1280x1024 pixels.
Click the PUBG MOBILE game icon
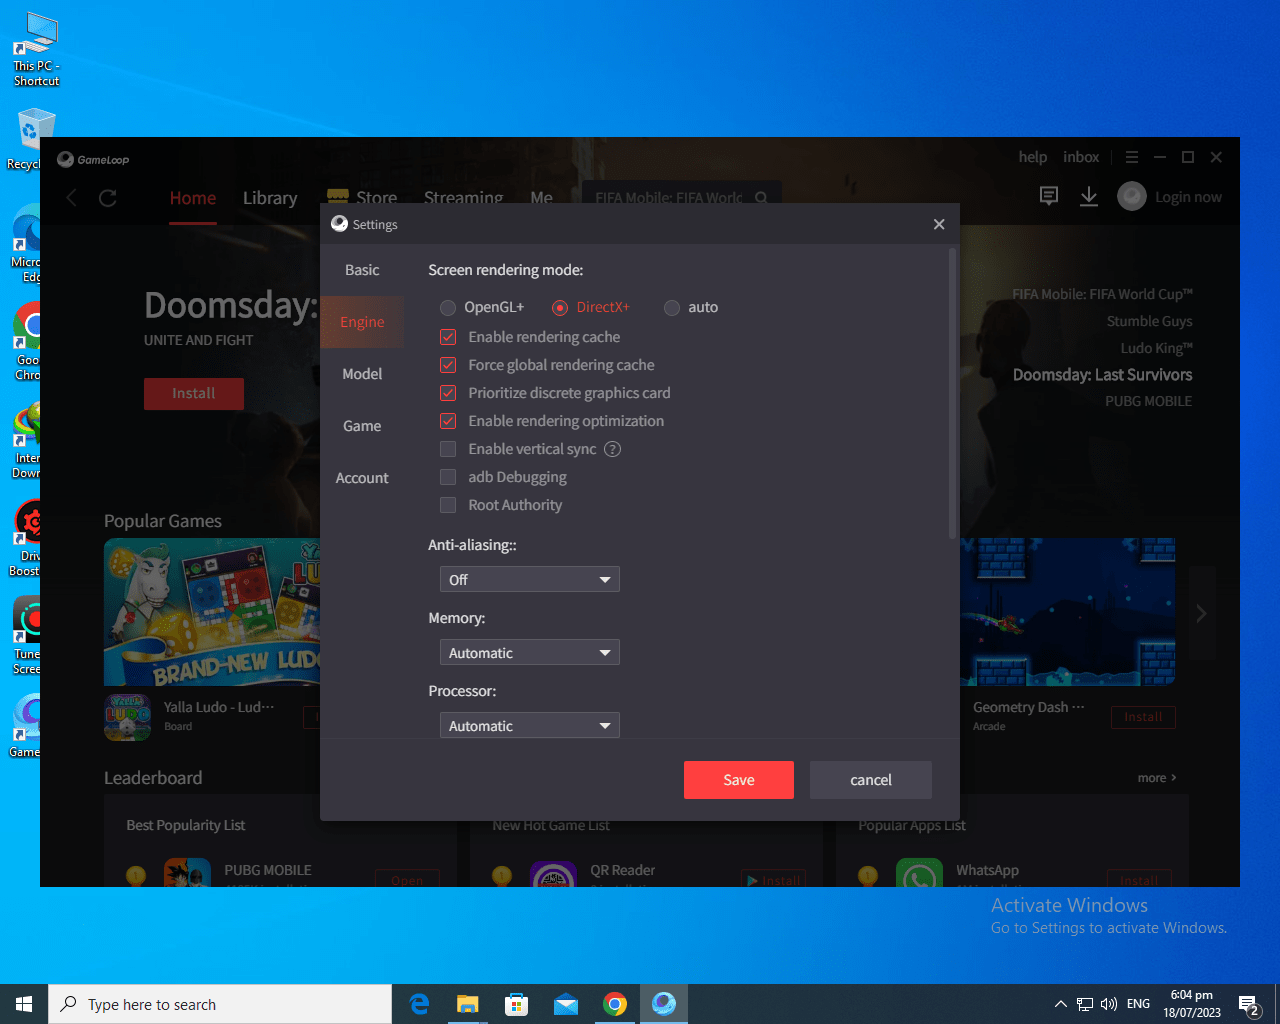187,872
